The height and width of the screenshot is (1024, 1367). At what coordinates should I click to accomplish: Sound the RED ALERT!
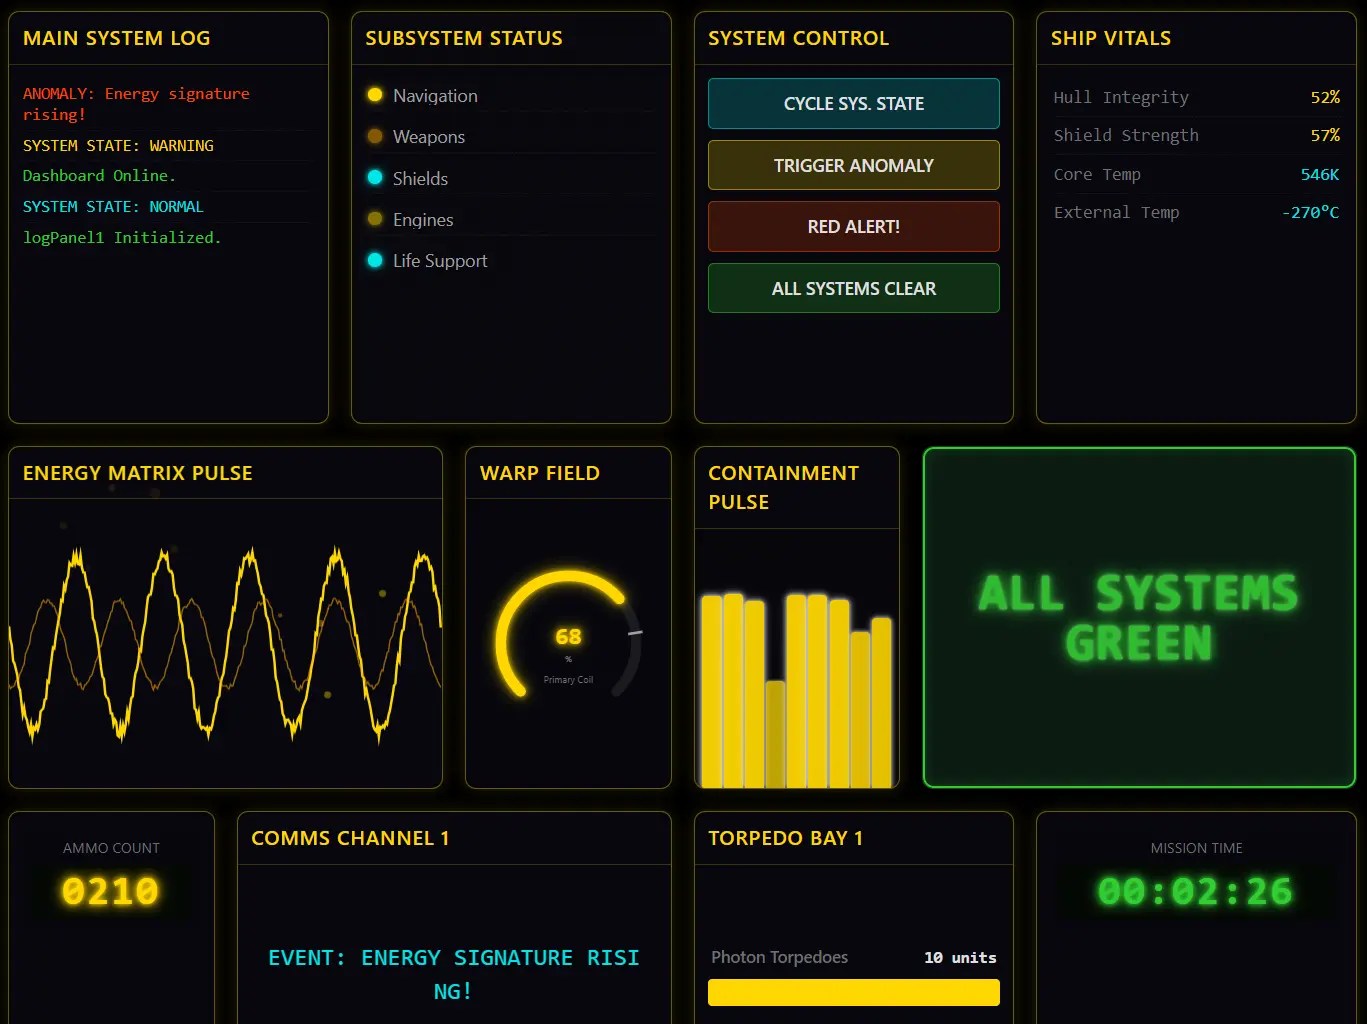(853, 226)
